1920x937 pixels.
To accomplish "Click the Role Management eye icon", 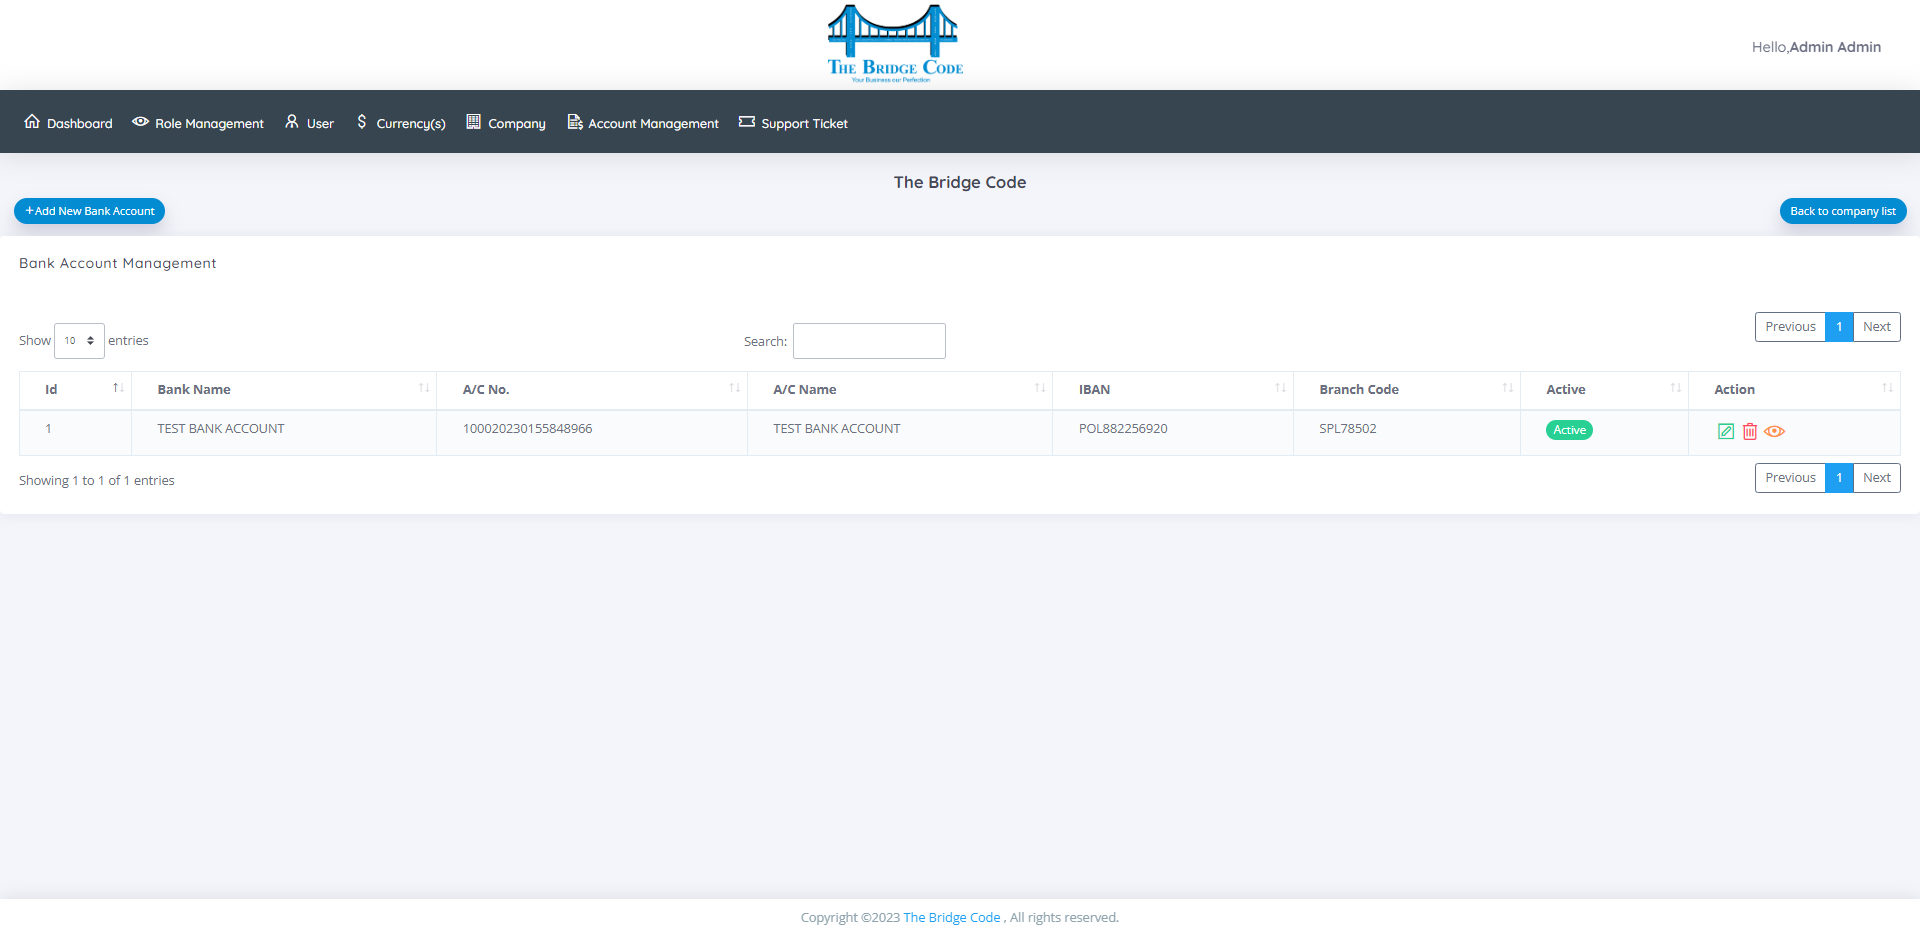I will tap(141, 122).
